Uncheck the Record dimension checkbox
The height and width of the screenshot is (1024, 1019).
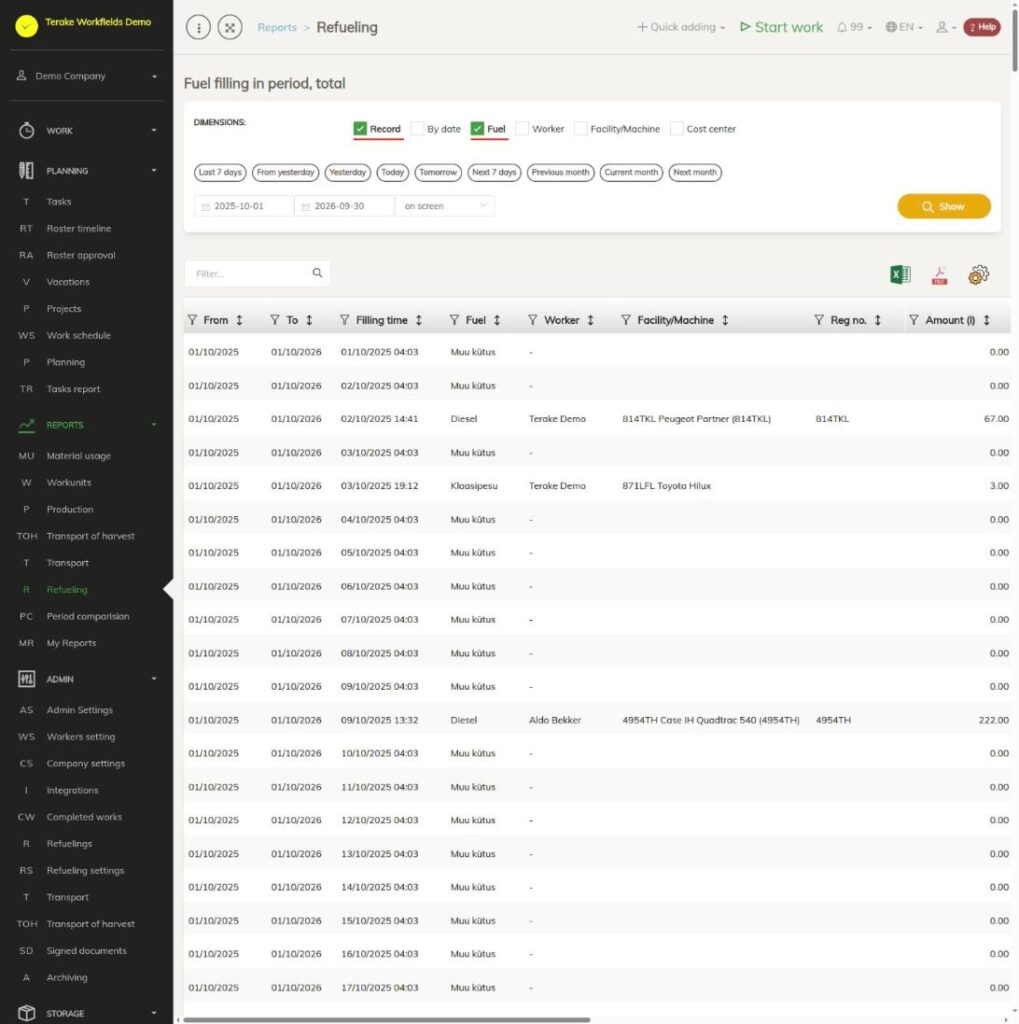coord(360,129)
